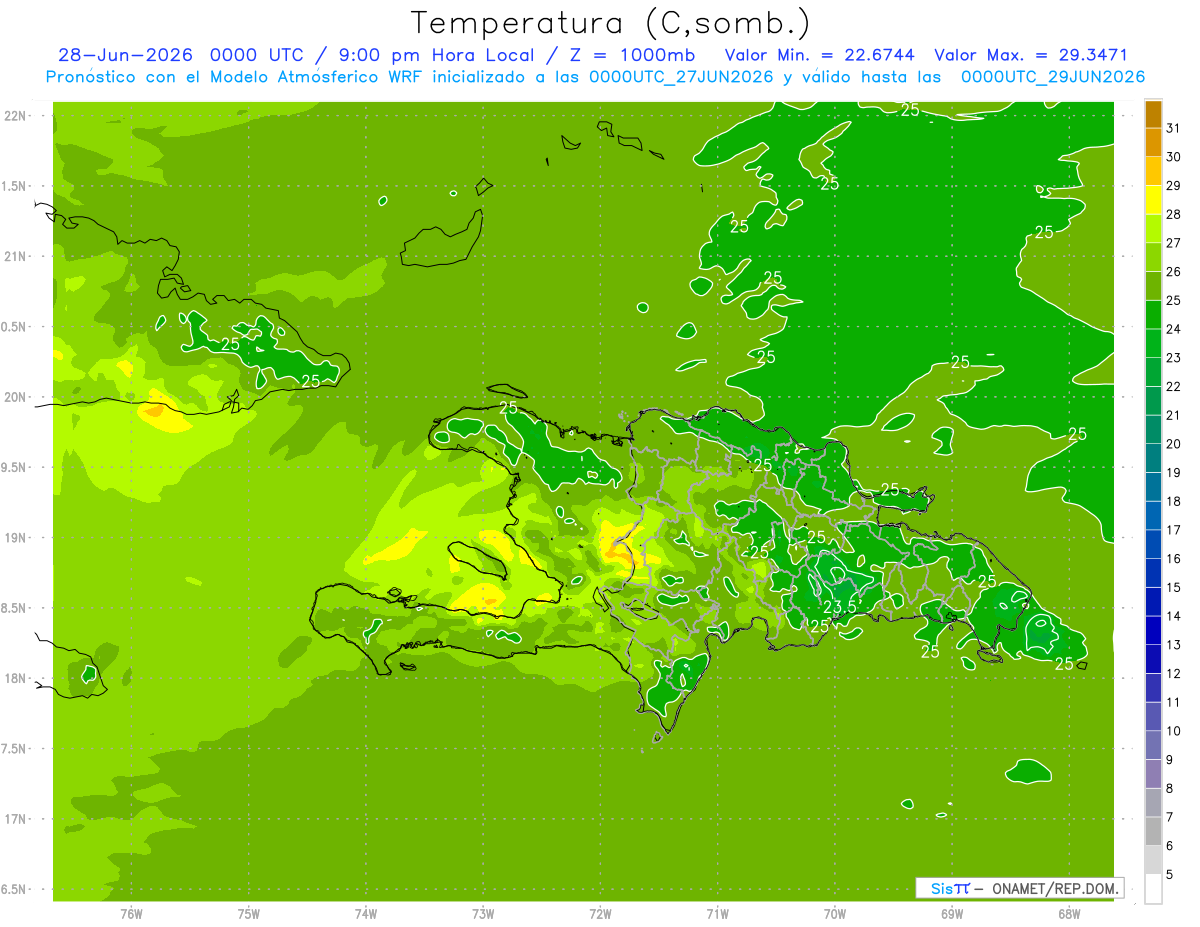The width and height of the screenshot is (1200, 927).
Task: Pick the legend color between 24 and 25
Action: click(x=1153, y=315)
